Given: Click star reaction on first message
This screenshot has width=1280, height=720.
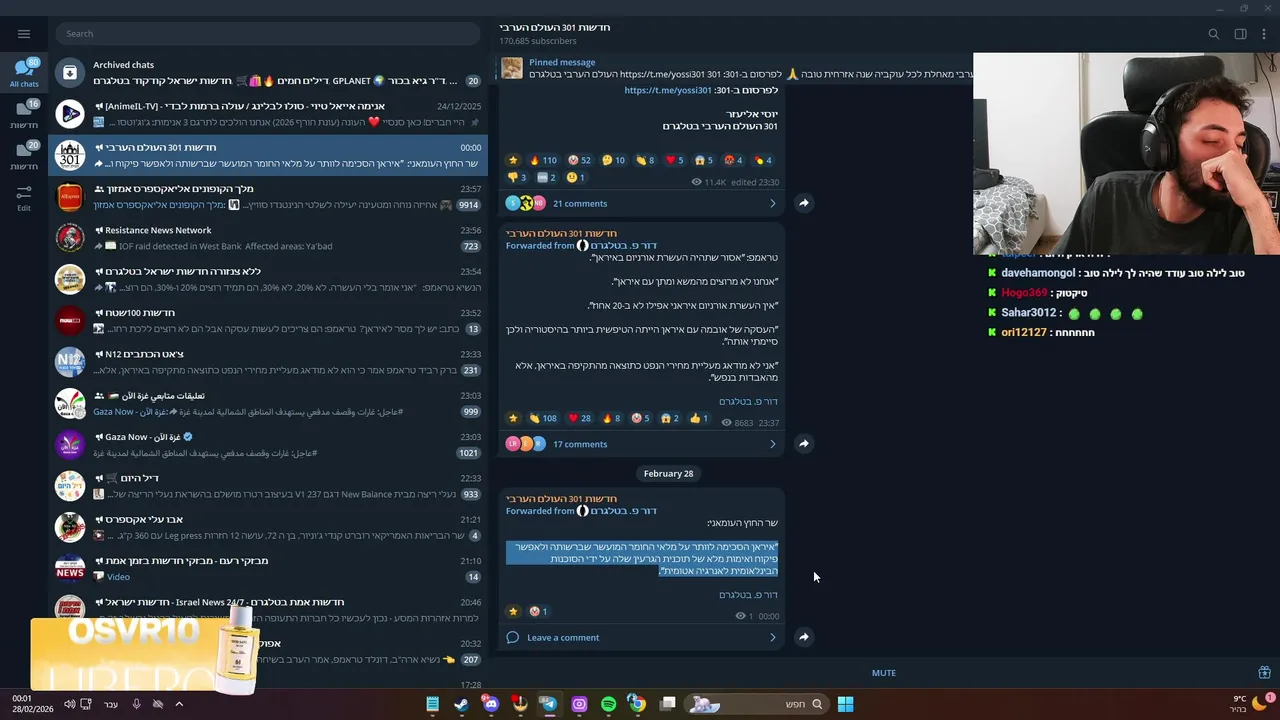Looking at the screenshot, I should point(514,160).
